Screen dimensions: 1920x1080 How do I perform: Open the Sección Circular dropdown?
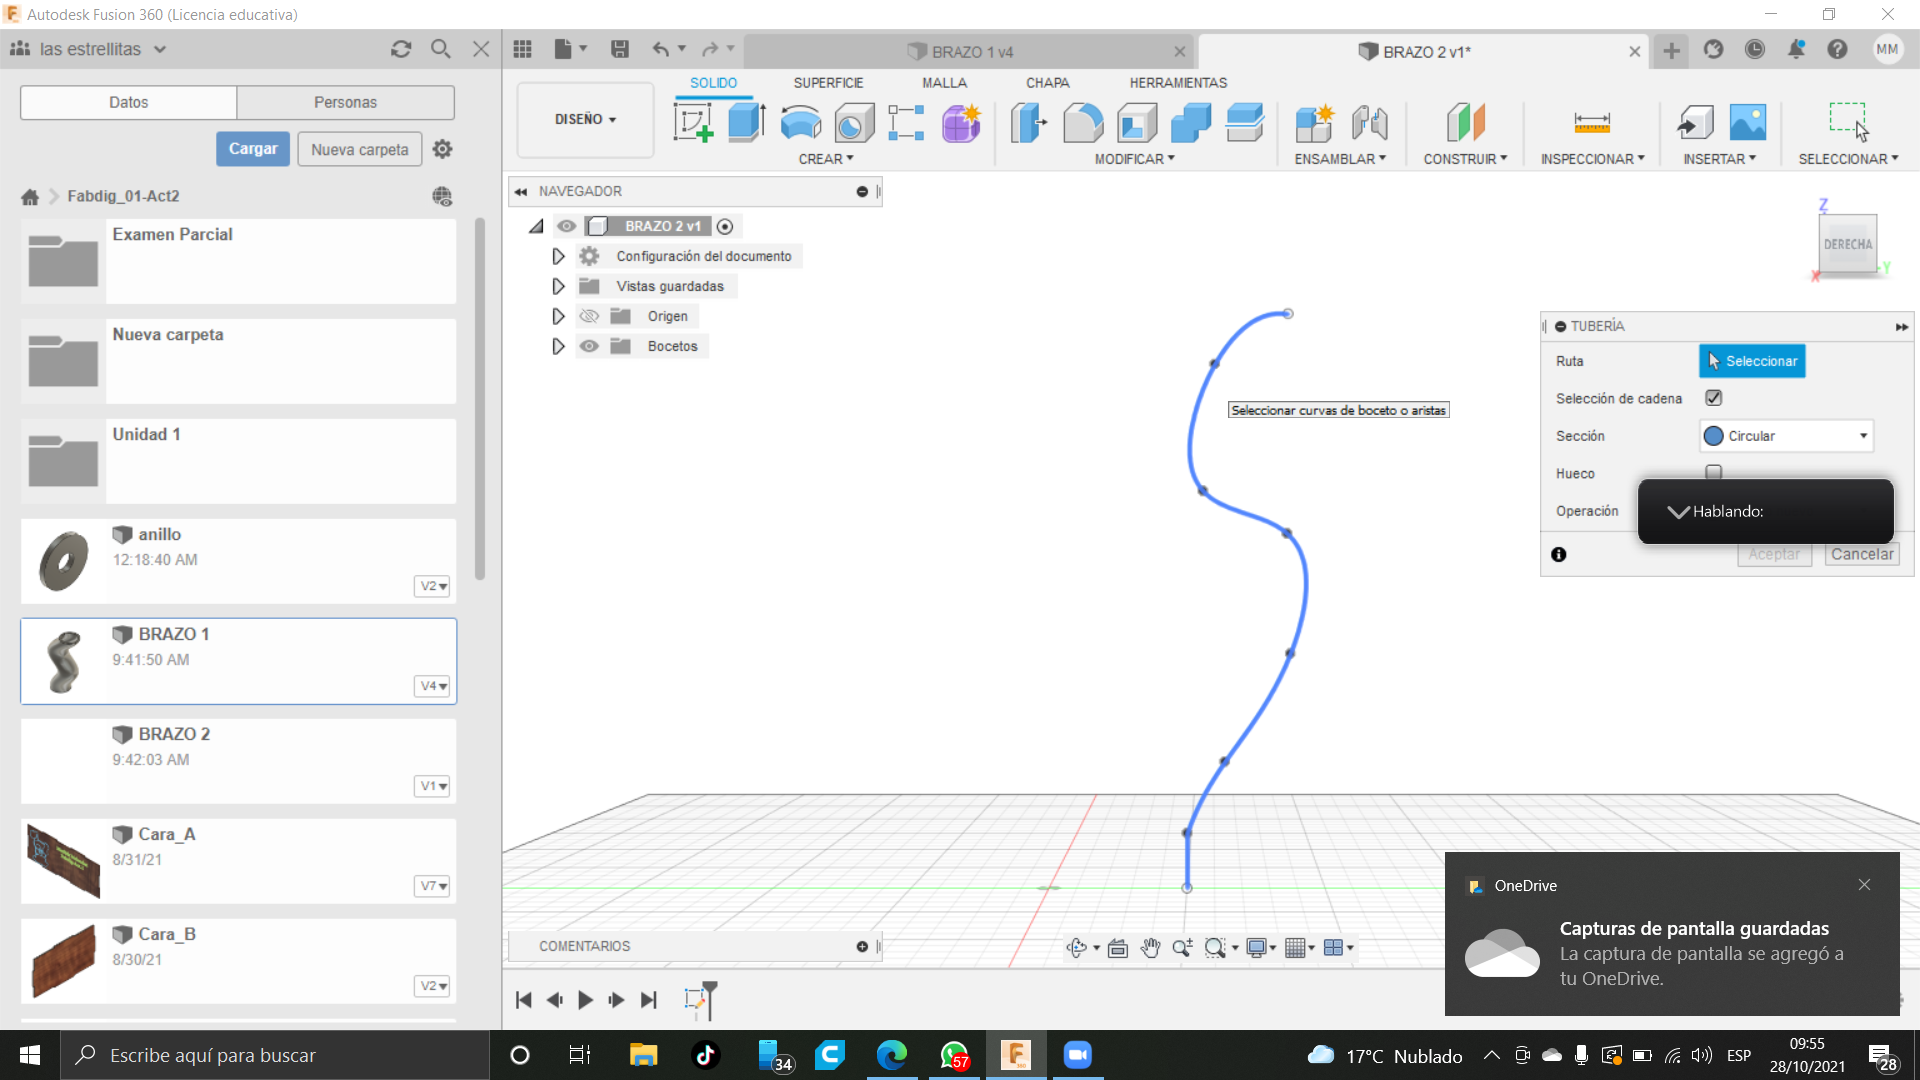click(1786, 436)
